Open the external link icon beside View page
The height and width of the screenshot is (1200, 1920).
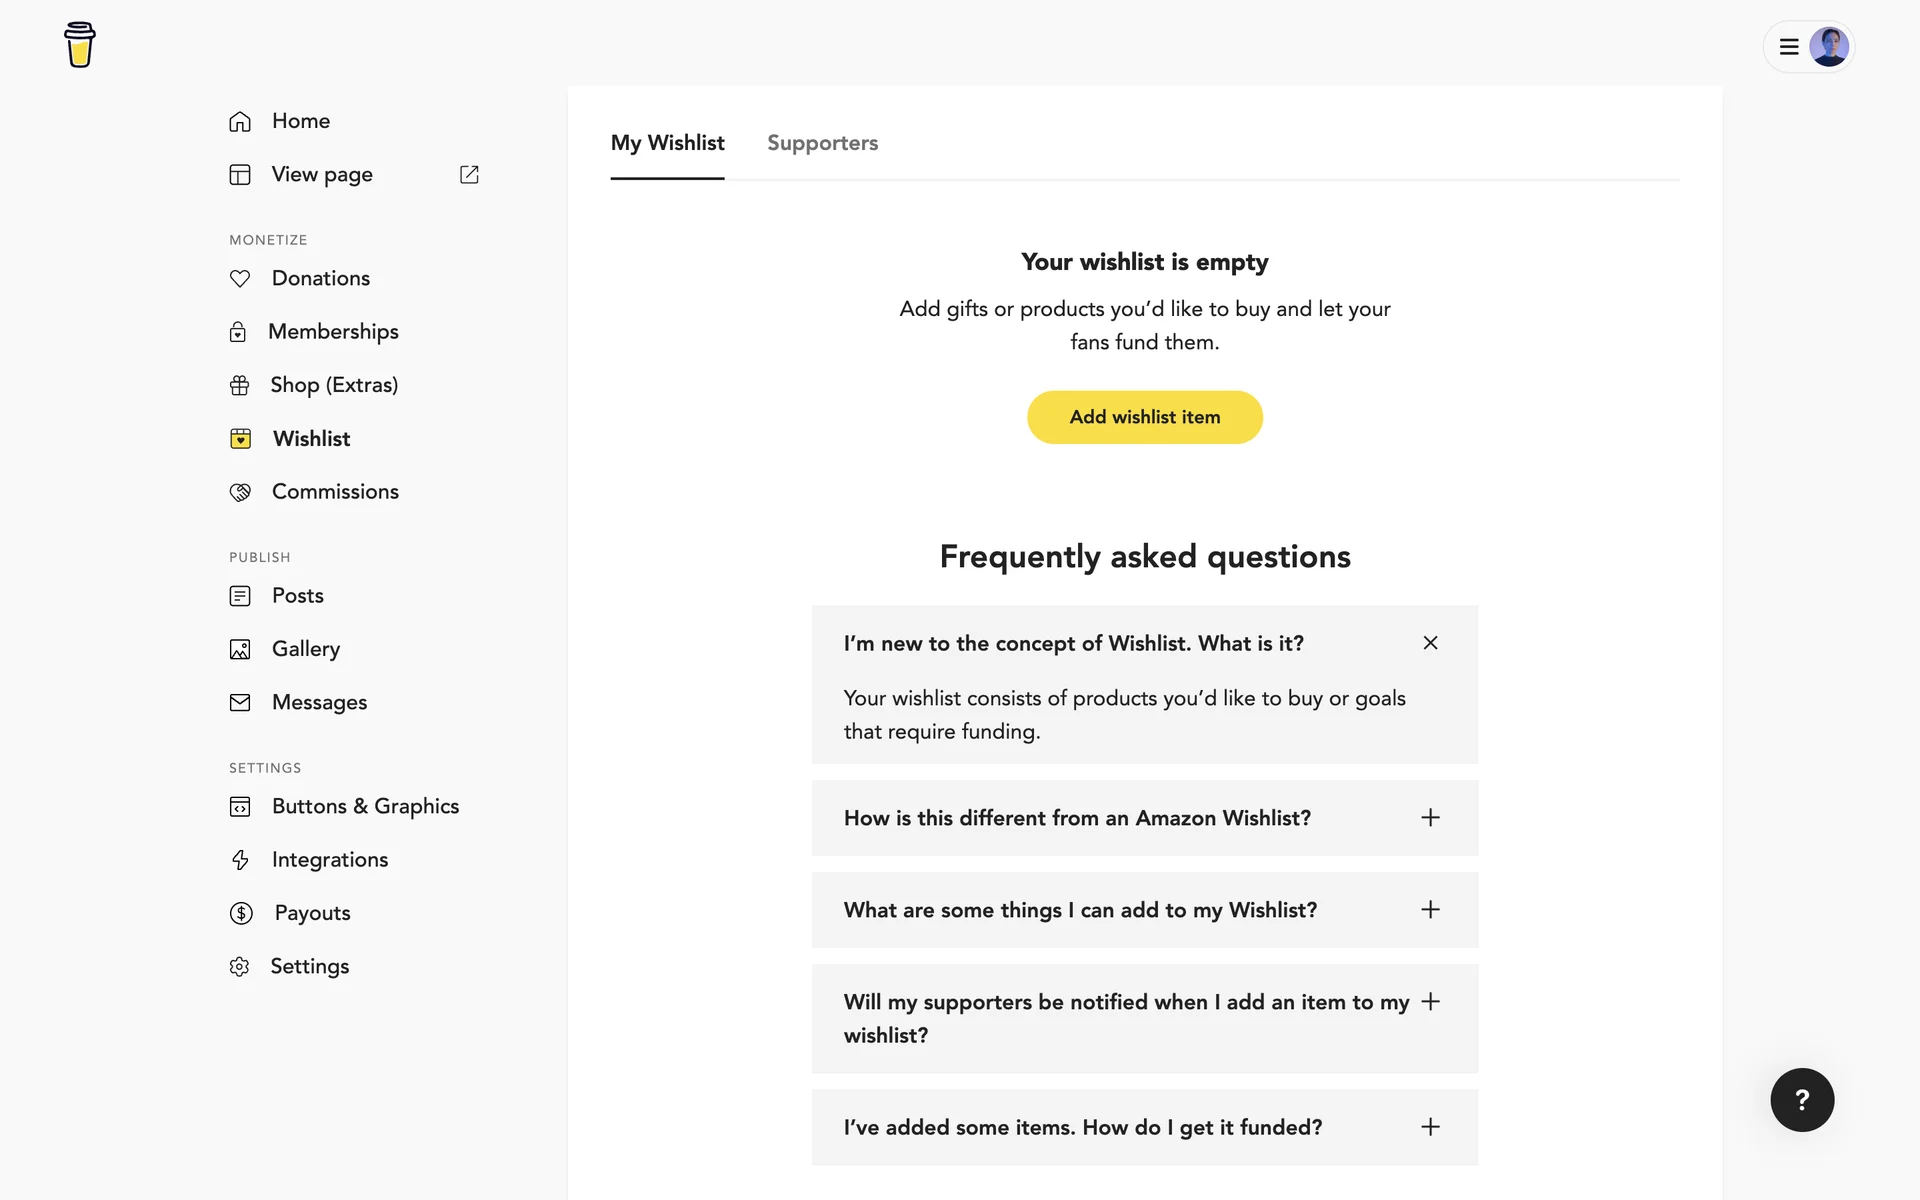[x=469, y=174]
